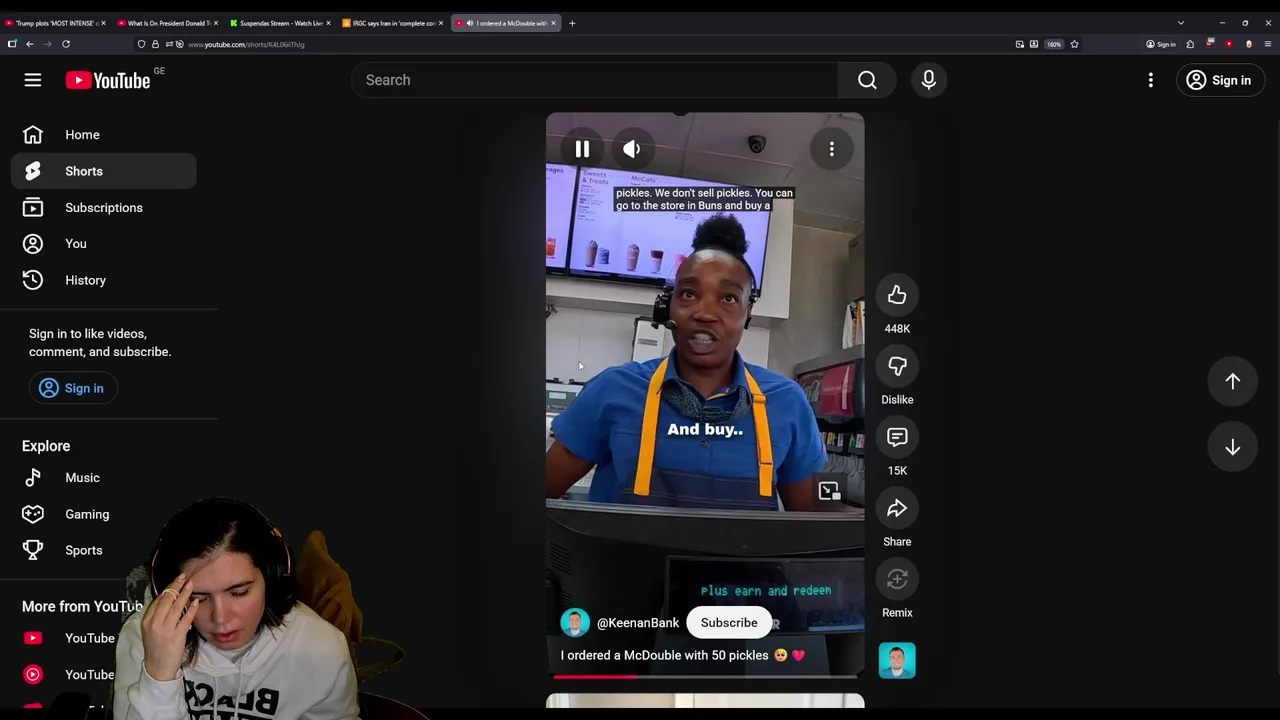Click the padlock site information icon

(155, 44)
